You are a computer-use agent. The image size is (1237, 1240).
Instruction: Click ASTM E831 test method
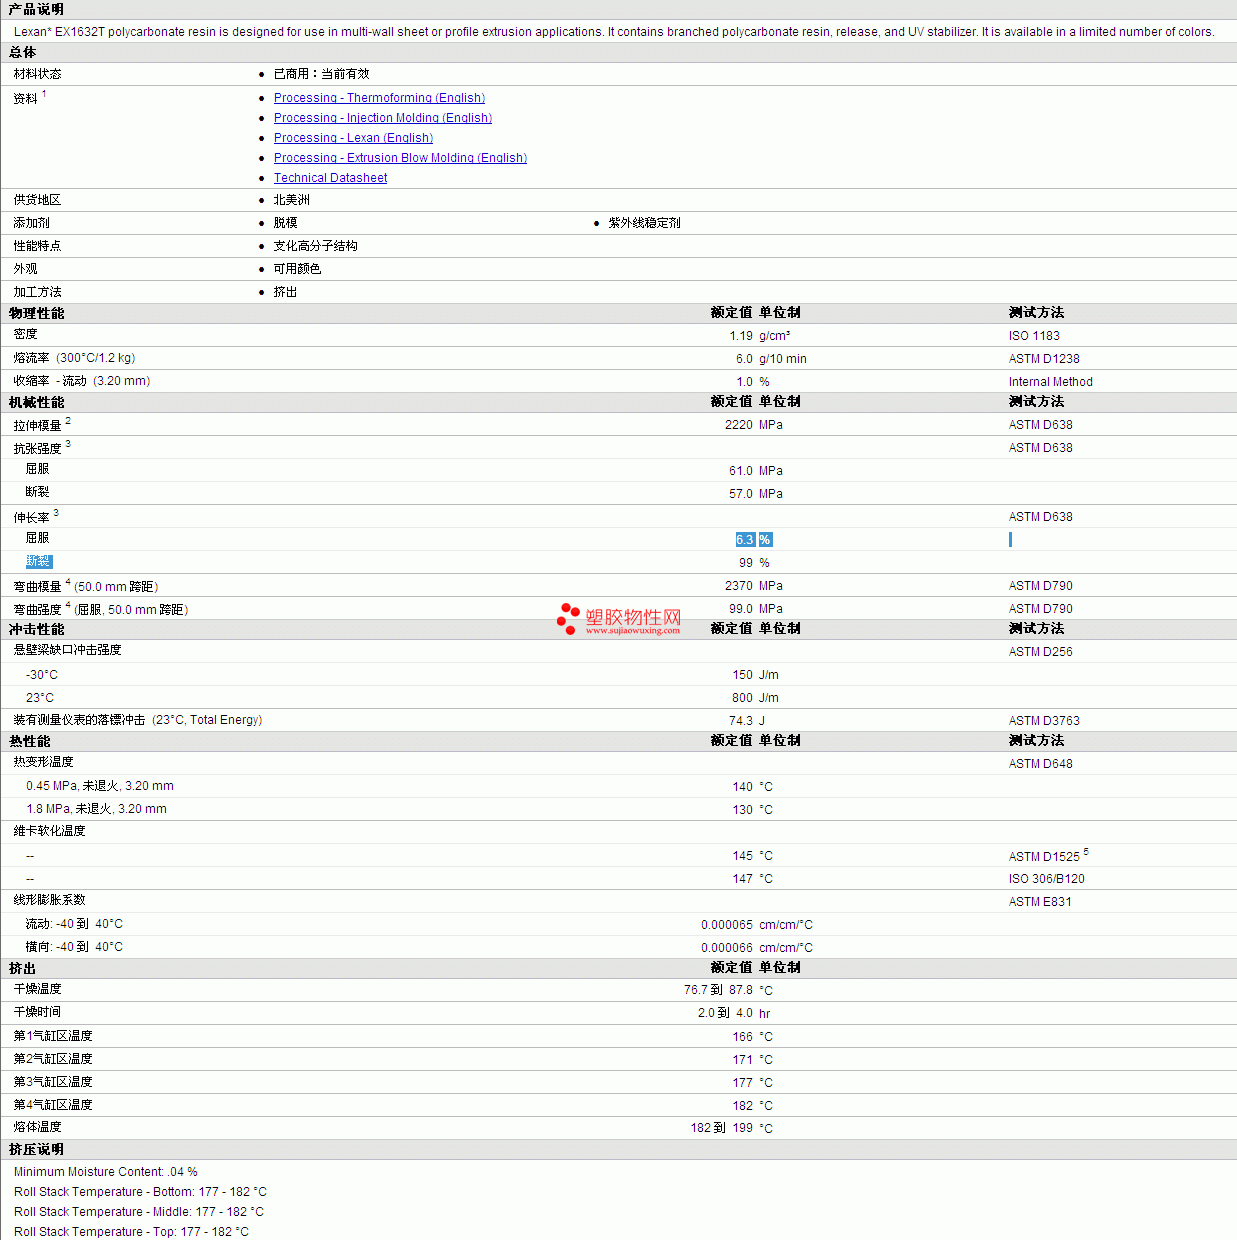1040,902
